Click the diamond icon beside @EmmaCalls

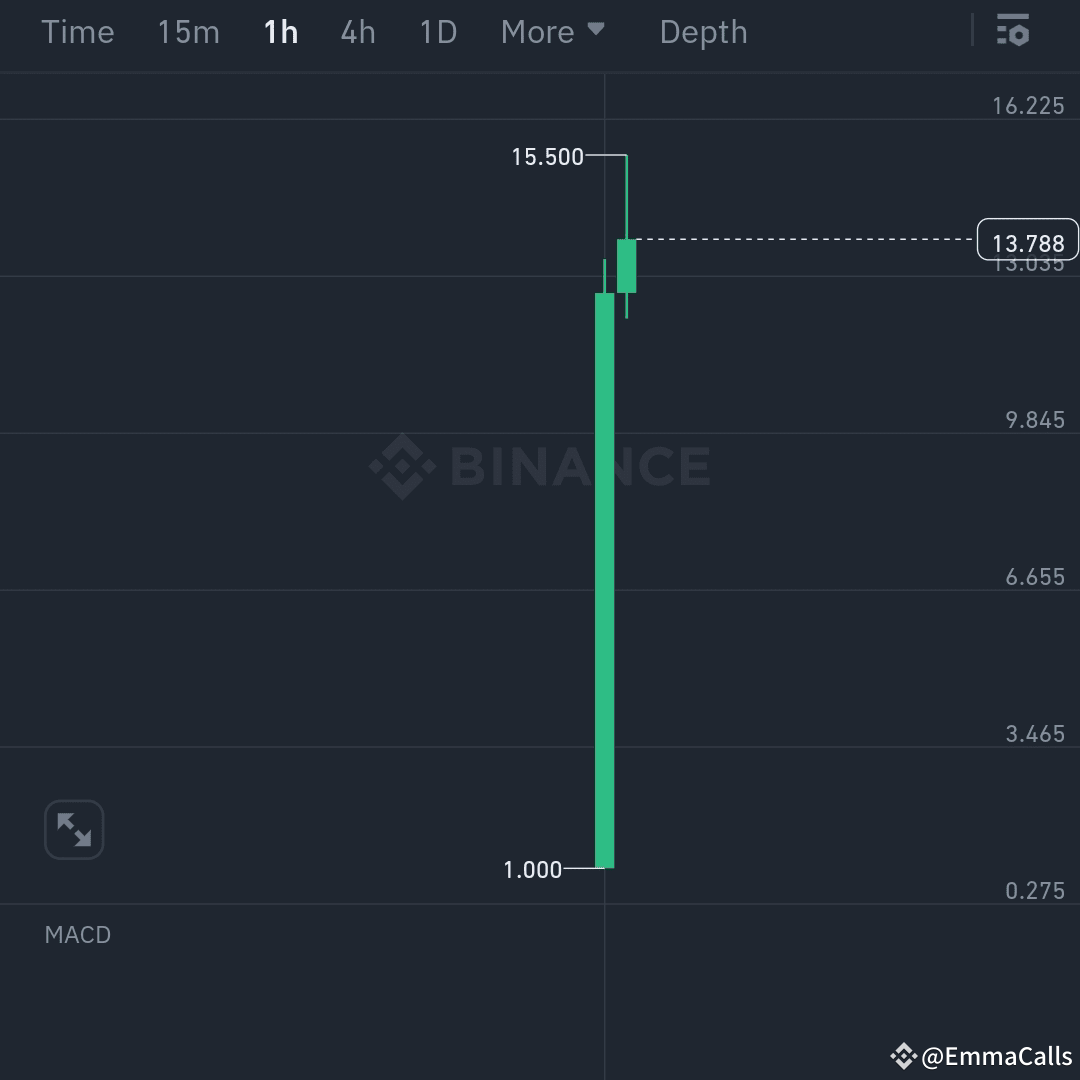903,1056
